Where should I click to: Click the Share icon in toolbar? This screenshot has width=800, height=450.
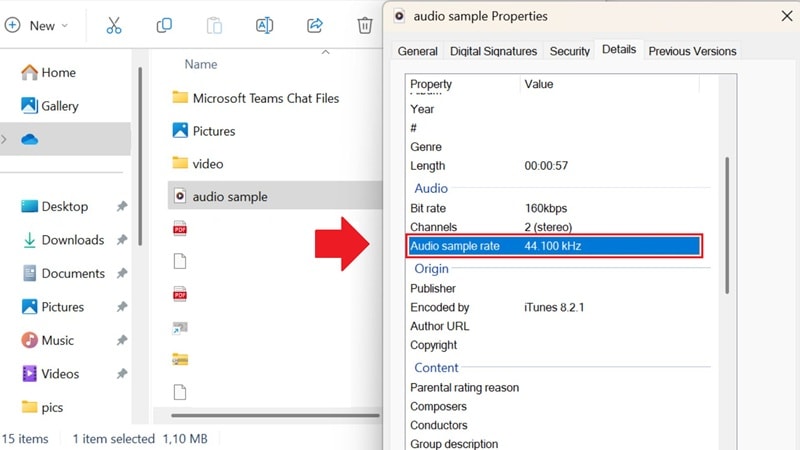click(315, 25)
